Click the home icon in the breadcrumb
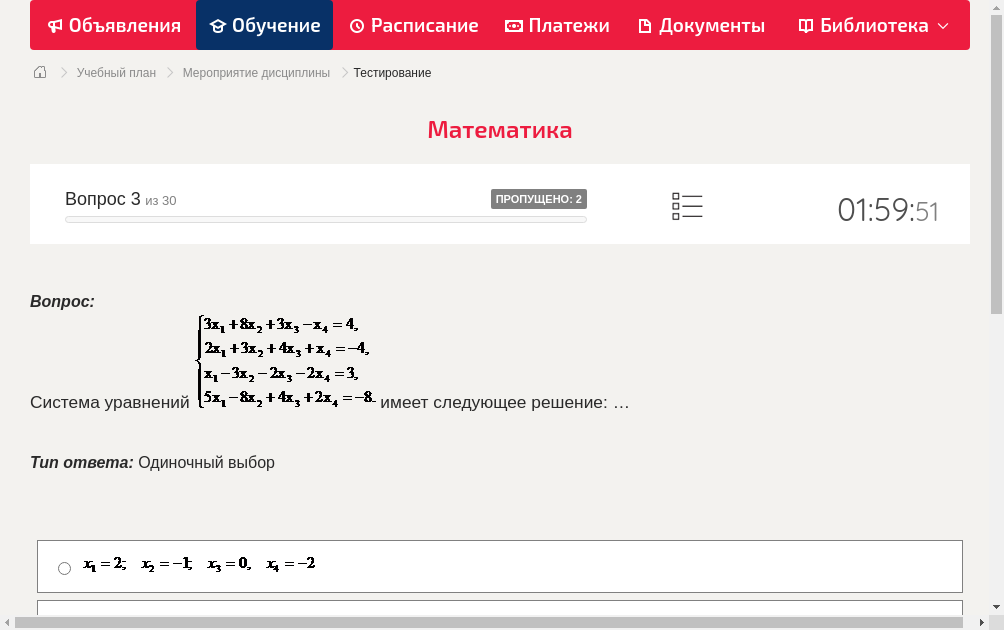The width and height of the screenshot is (1004, 630). pos(39,72)
